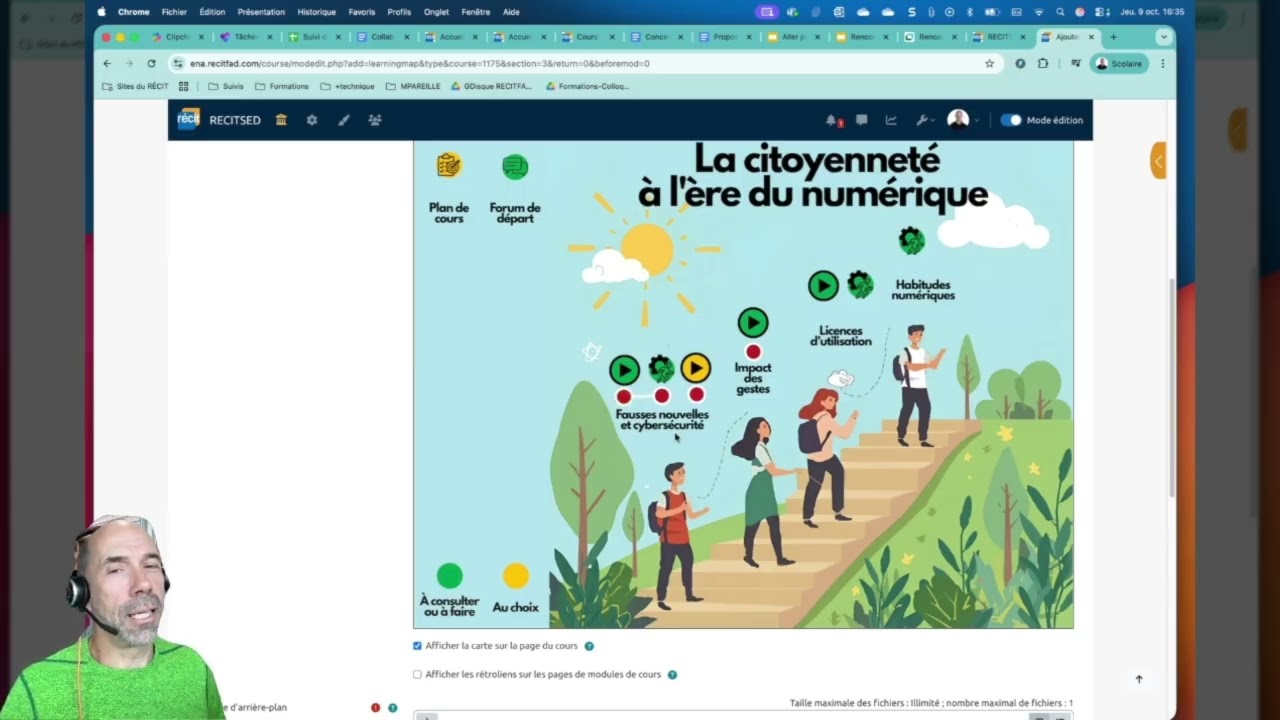Open the +technique bookmark folder
Viewport: 1280px width, 720px height.
[x=347, y=86]
